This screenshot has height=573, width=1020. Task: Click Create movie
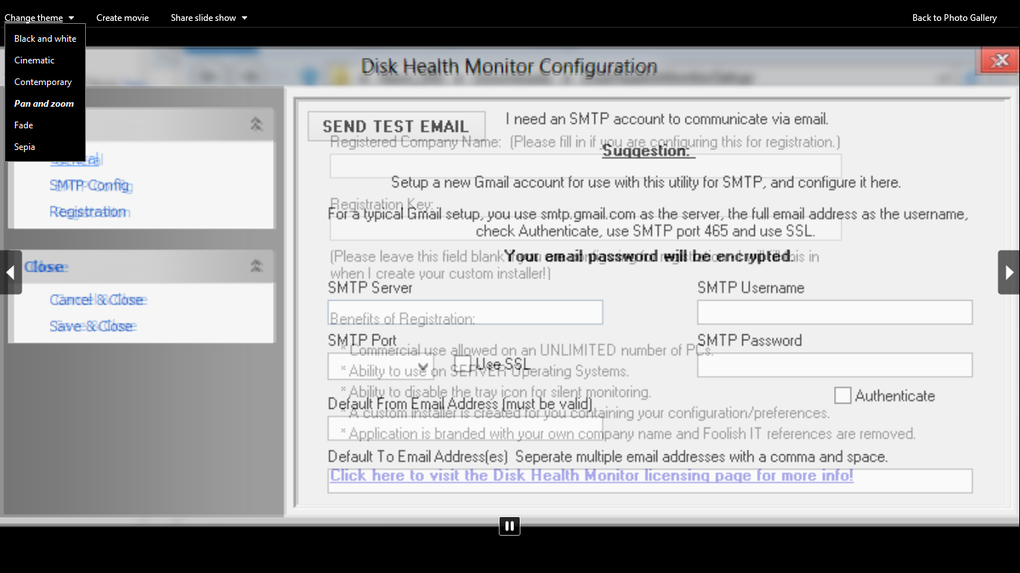pos(122,18)
